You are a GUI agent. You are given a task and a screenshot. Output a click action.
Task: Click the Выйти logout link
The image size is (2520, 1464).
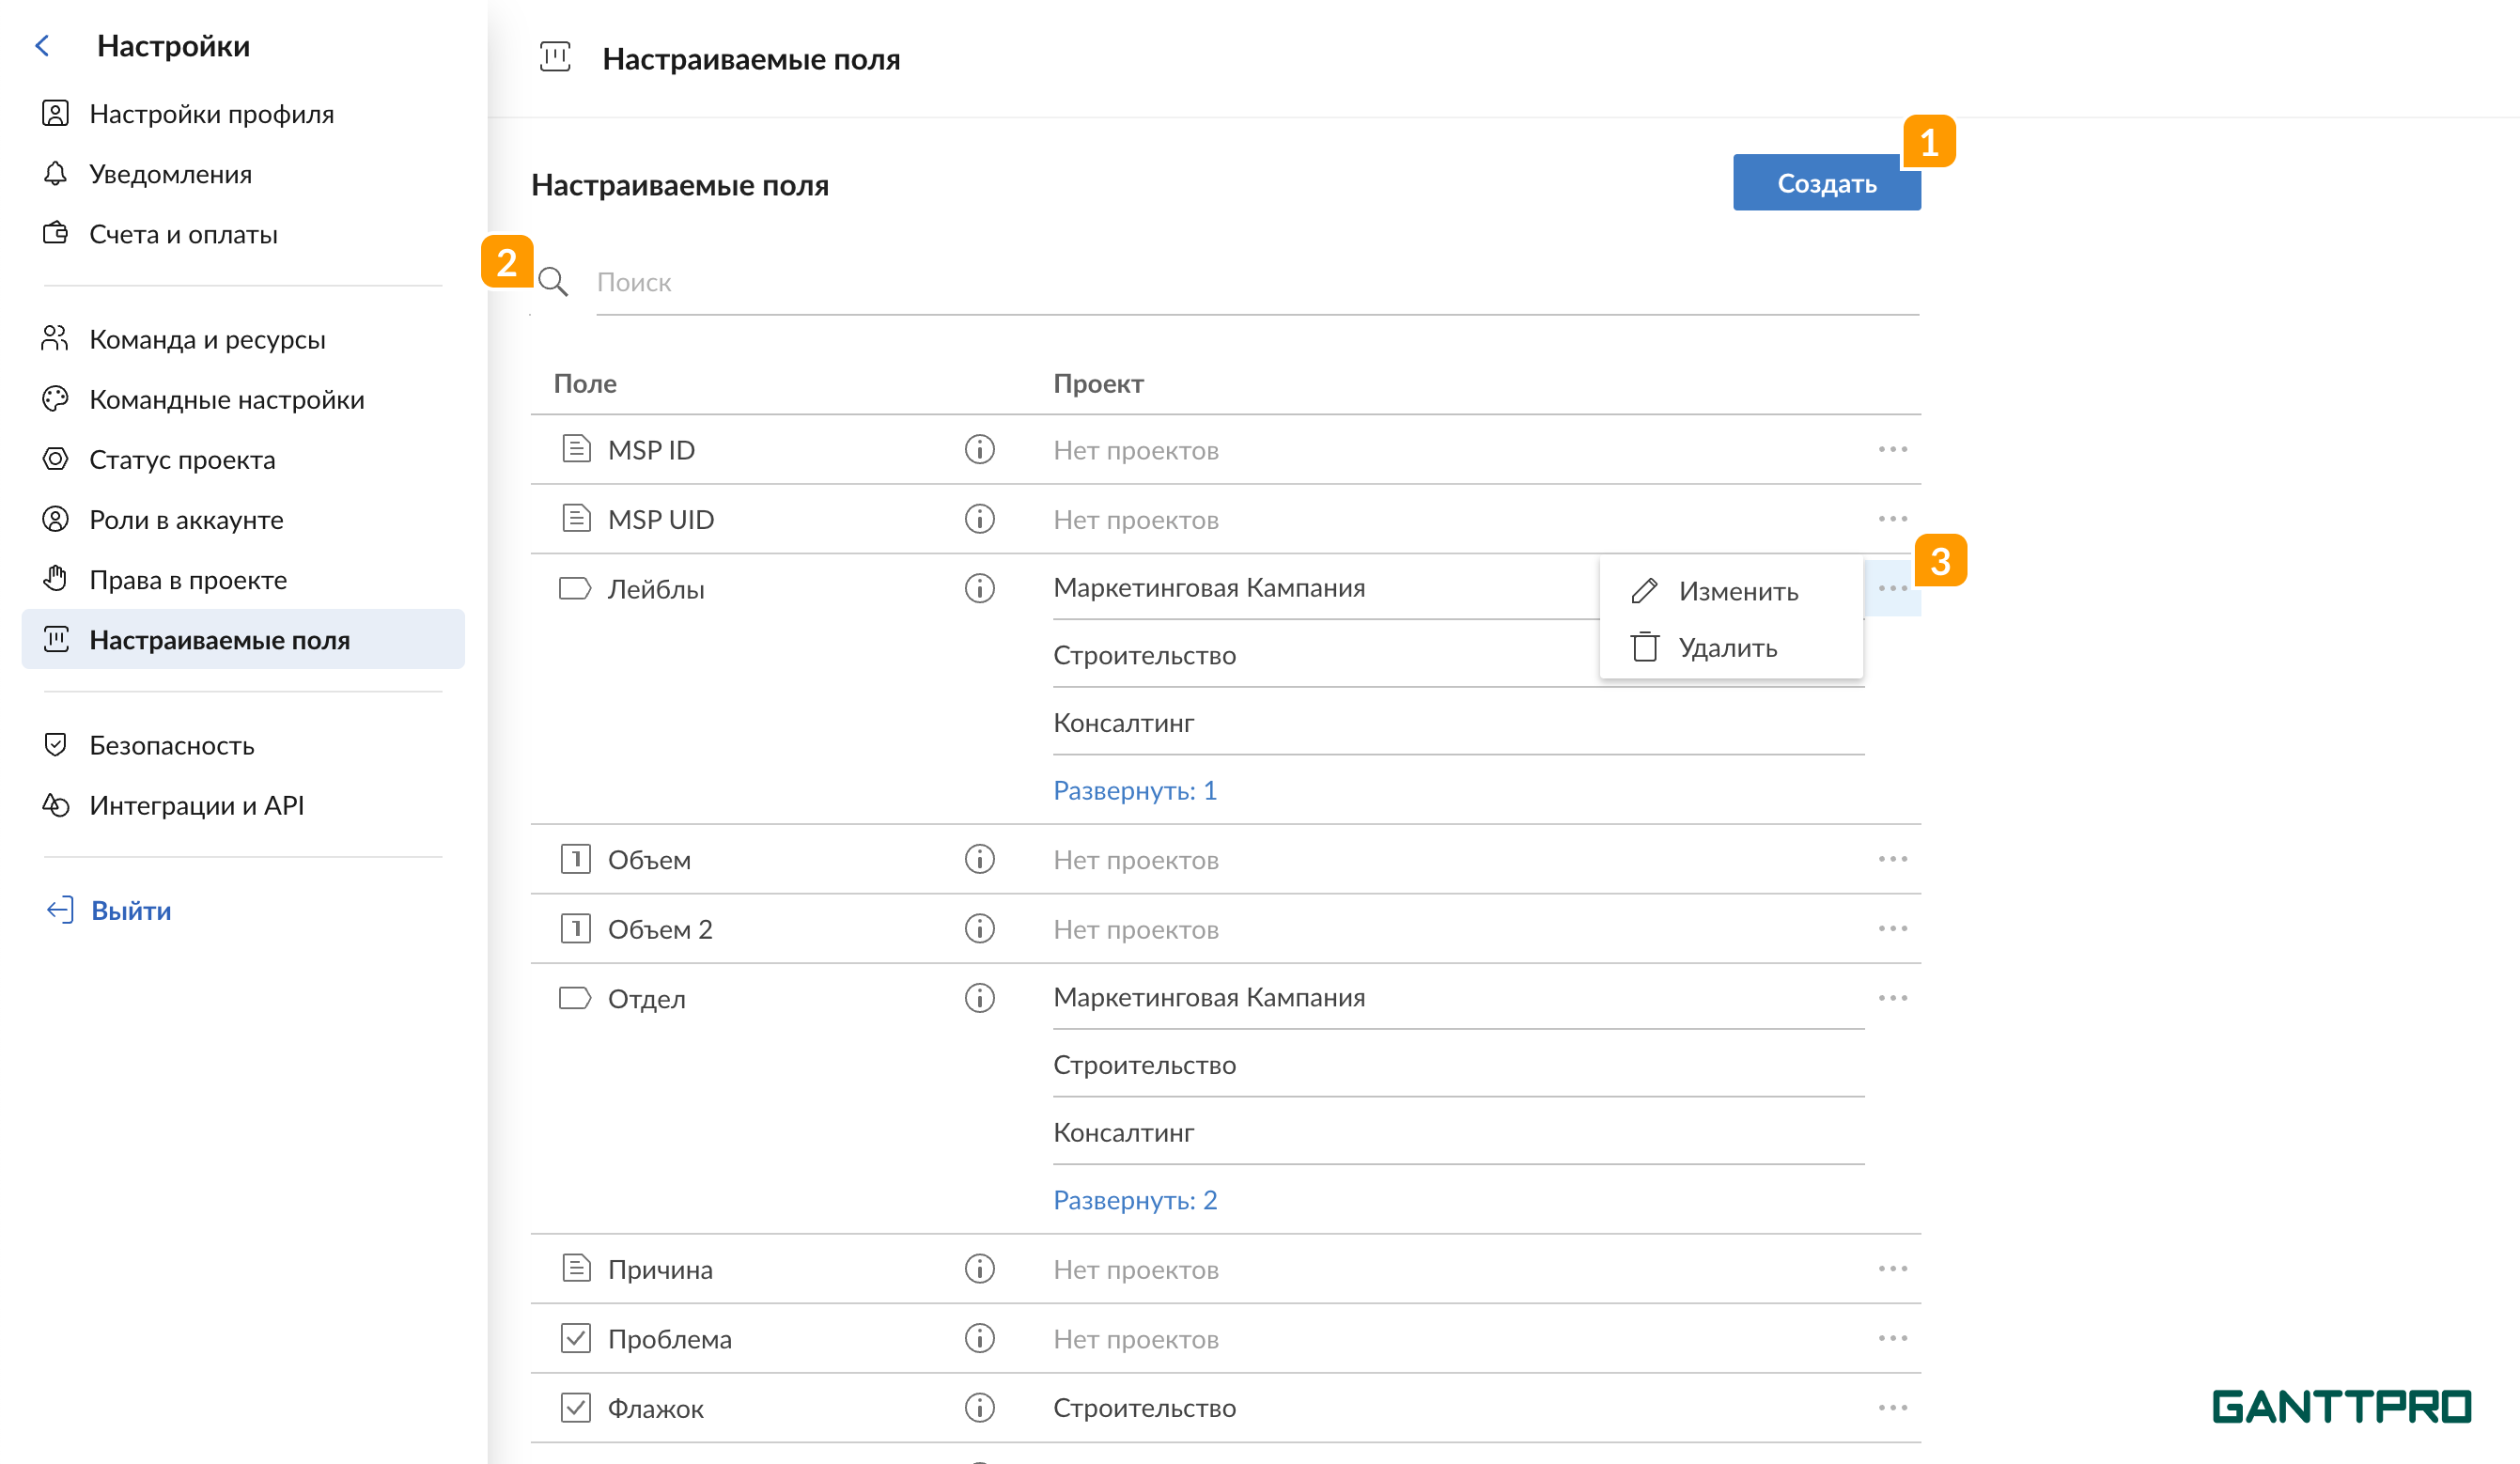[x=130, y=911]
